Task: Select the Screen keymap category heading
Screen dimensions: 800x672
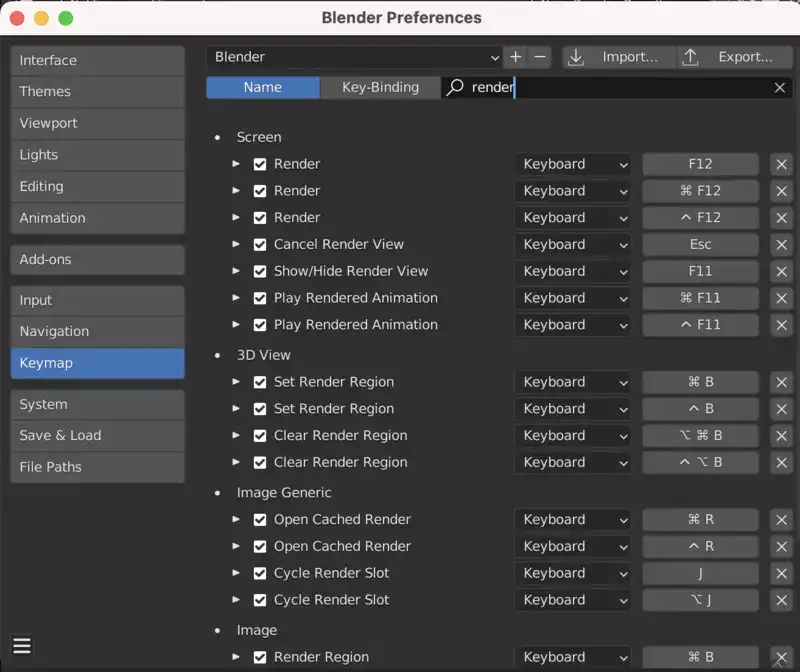Action: (259, 137)
